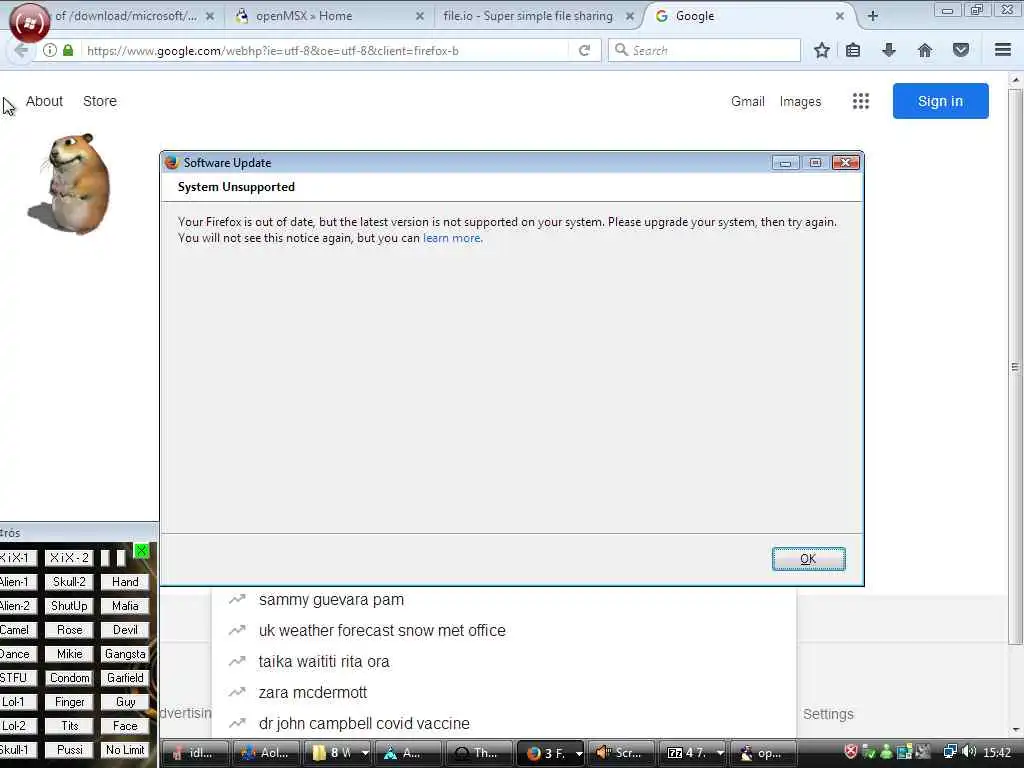Open the downloads arrow panel
Screen dimensions: 1024x768
click(889, 50)
